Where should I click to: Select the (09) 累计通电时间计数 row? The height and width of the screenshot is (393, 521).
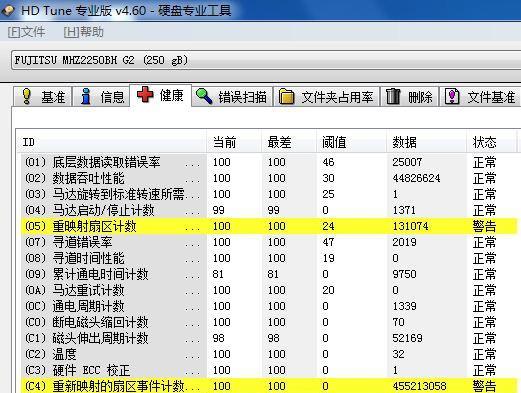[x=269, y=274]
